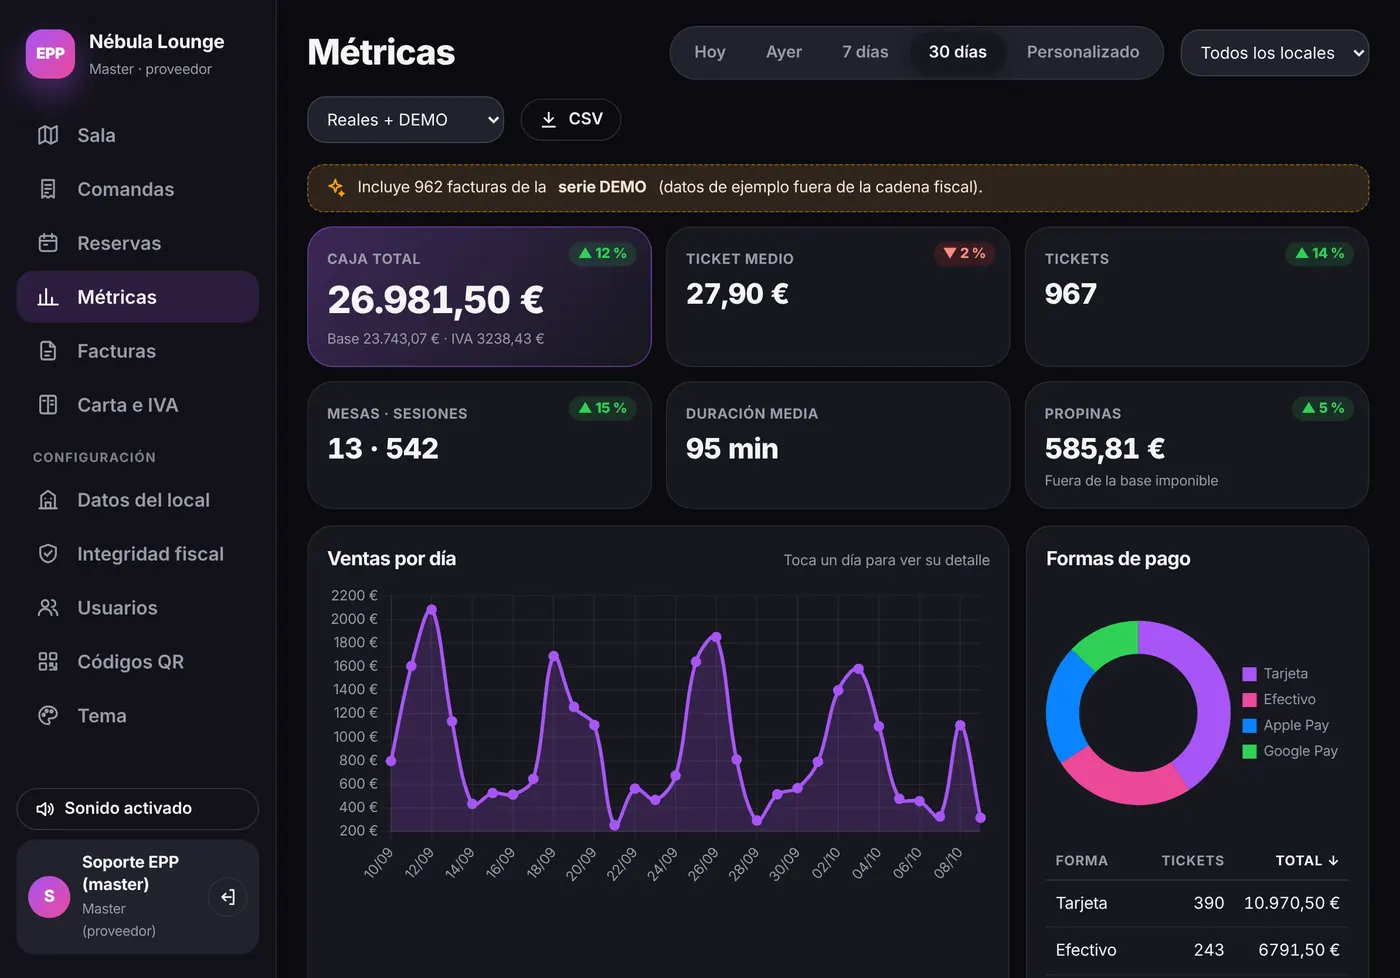Click the Tarjeta purple legend swatch

(1249, 674)
